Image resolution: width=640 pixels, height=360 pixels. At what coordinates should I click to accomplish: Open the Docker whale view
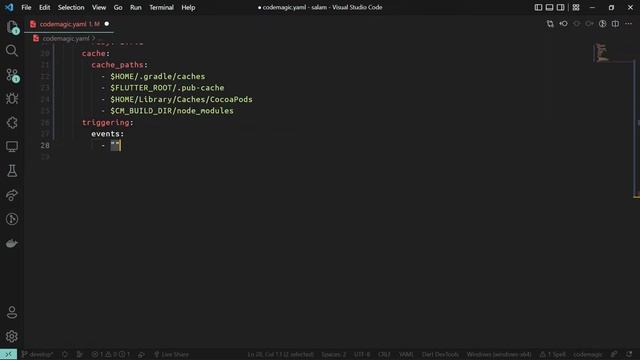coord(12,243)
